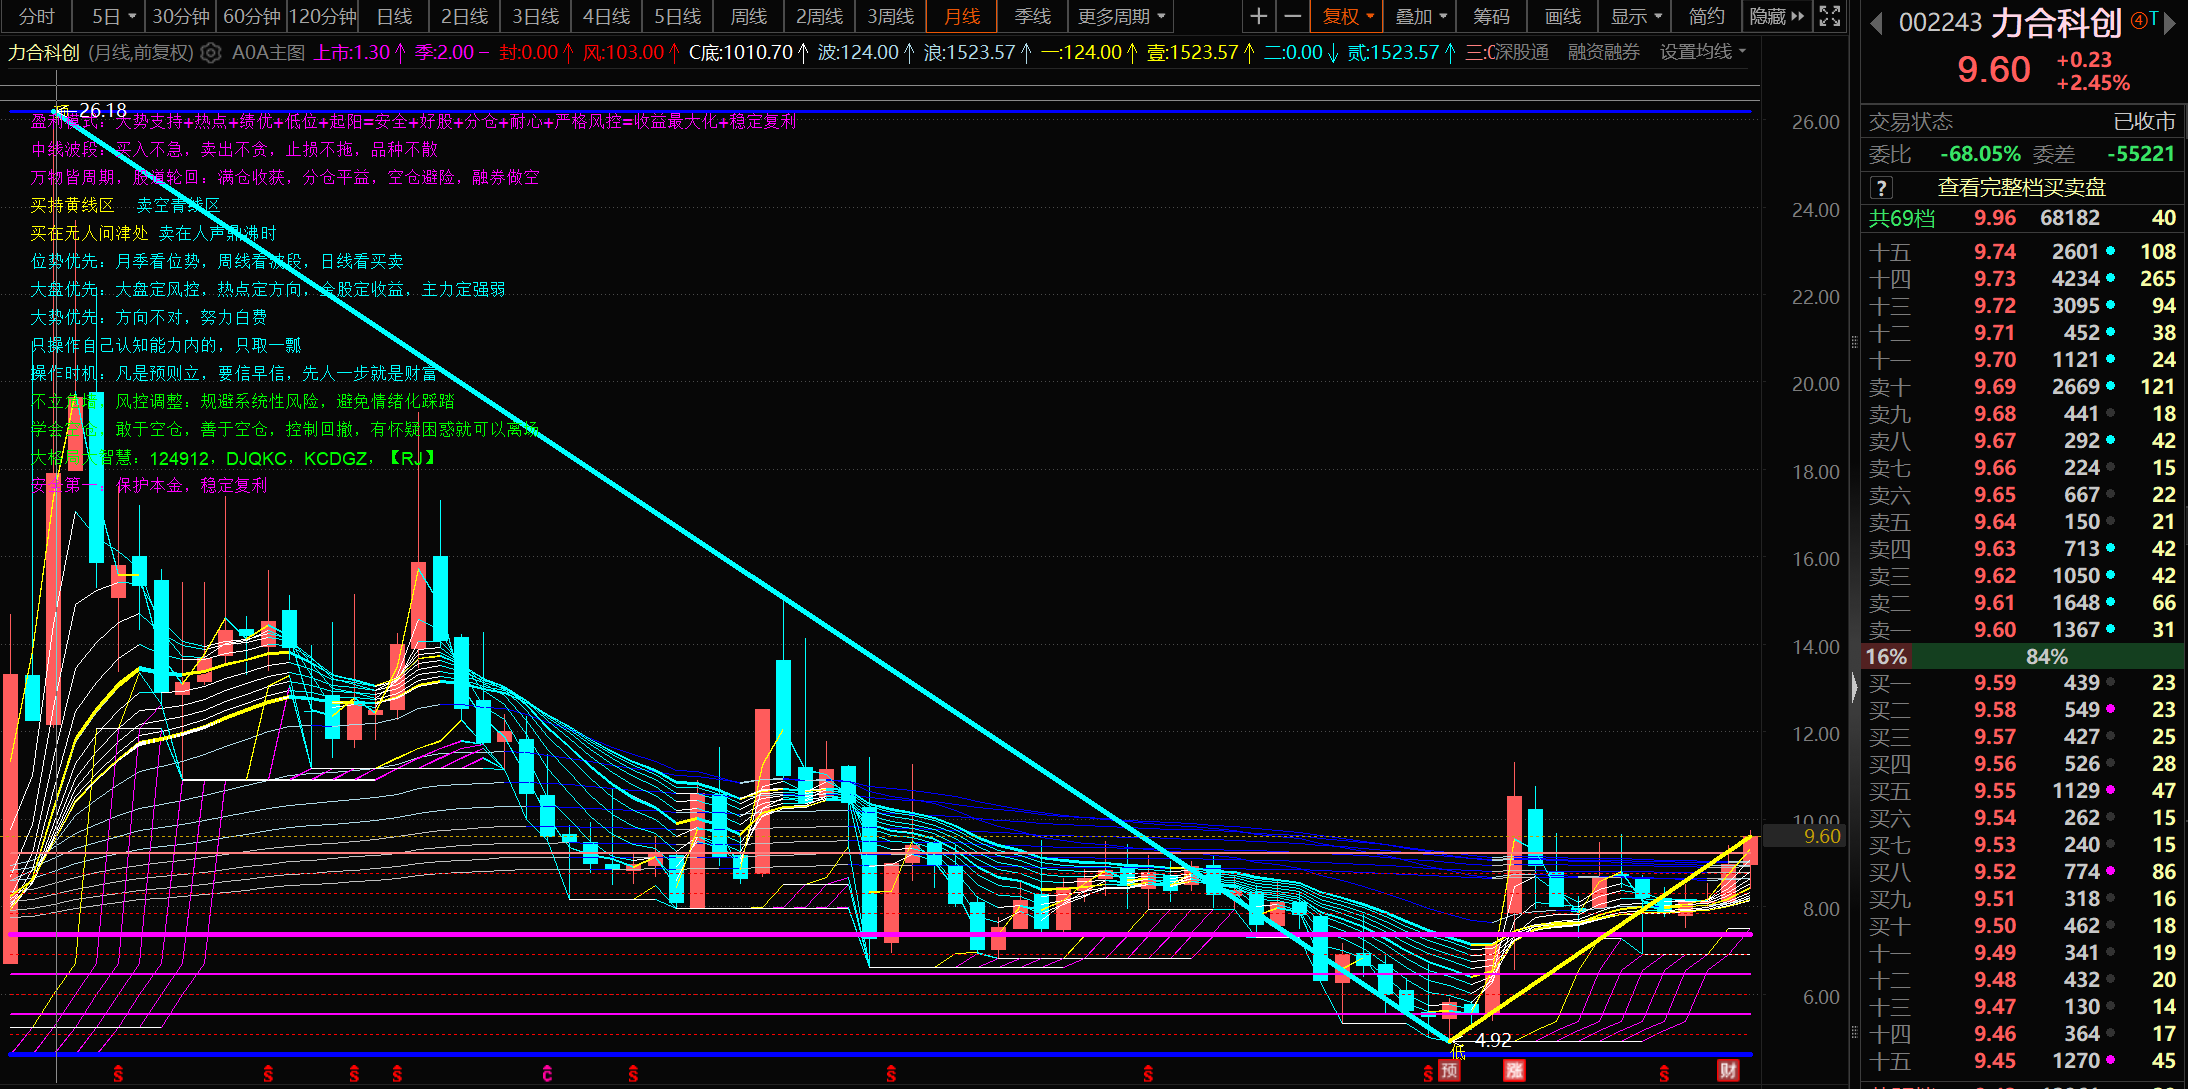This screenshot has height=1089, width=2188.
Task: Switch to the 日线 daily tab
Action: click(394, 16)
